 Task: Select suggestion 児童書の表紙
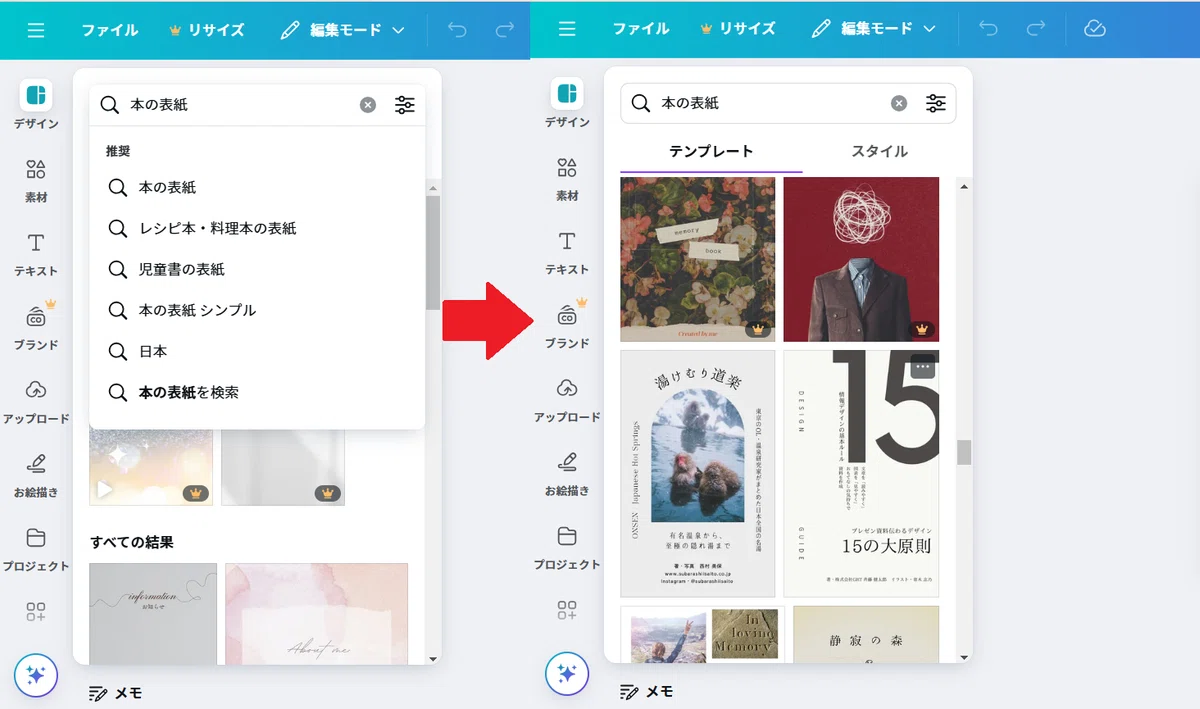[257, 269]
